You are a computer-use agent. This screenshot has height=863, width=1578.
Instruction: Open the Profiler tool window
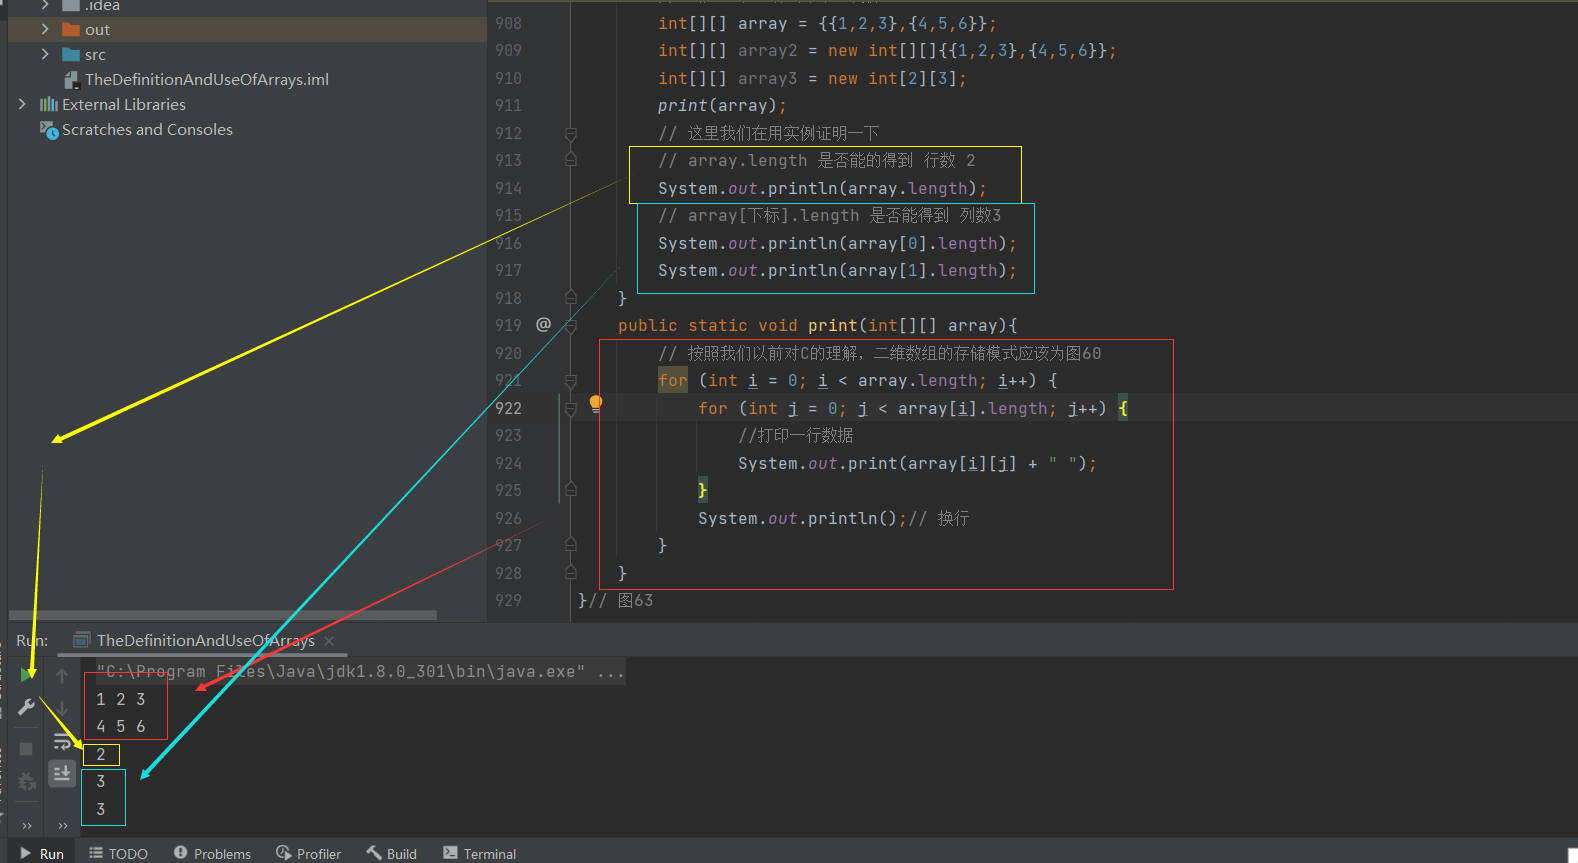tap(309, 853)
